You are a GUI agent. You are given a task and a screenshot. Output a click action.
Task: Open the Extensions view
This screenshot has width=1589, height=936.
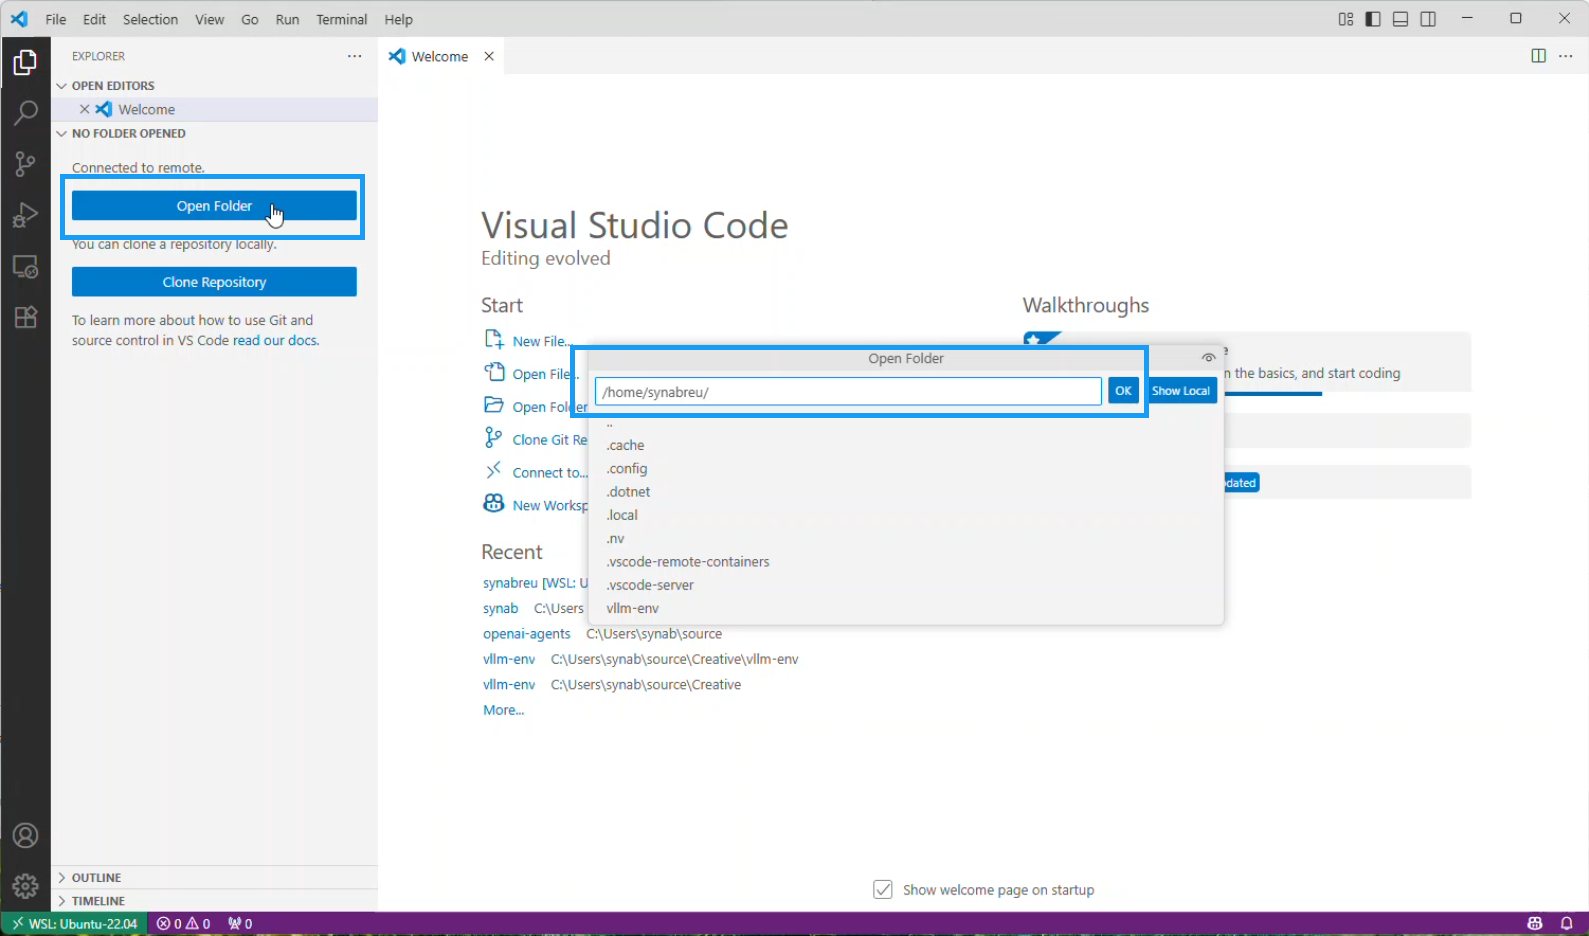point(25,317)
